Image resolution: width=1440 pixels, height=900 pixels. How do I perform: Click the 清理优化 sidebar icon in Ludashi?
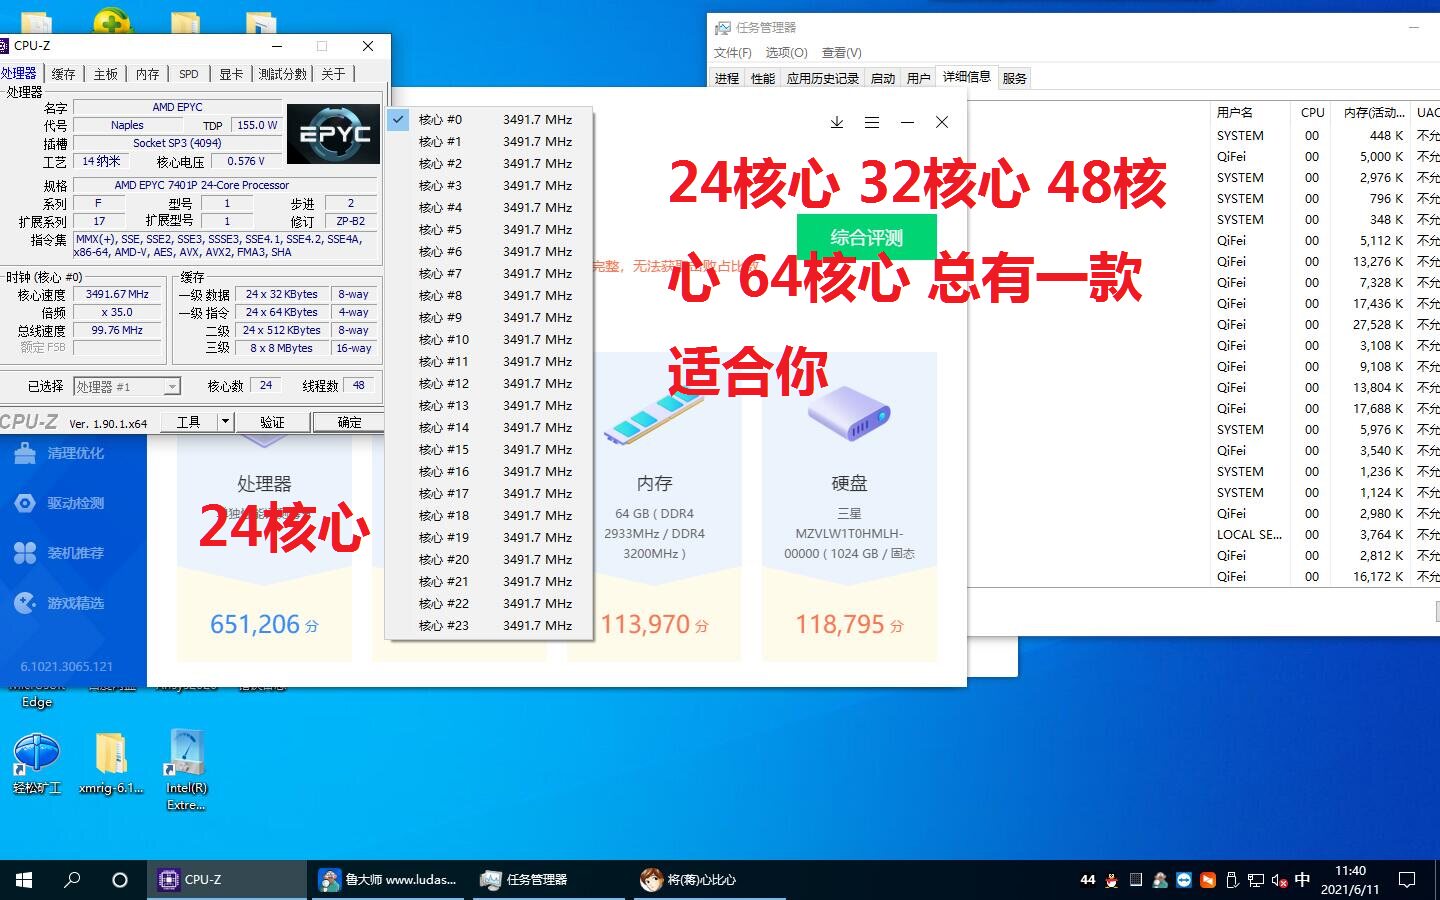click(25, 453)
